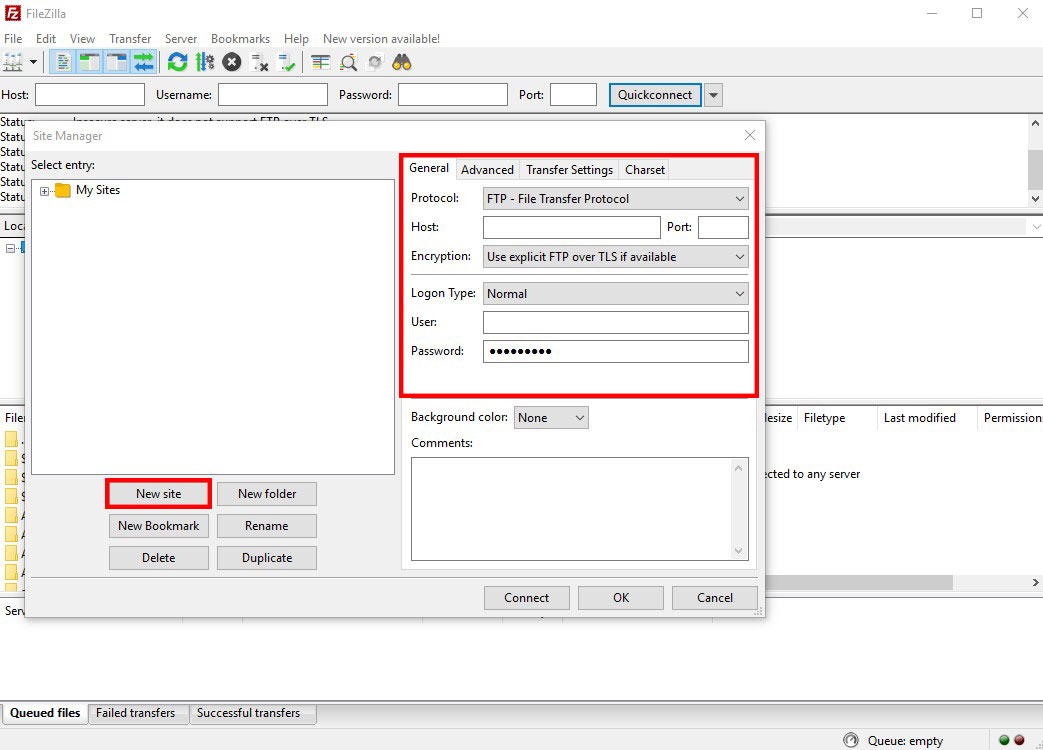
Task: Click the green Refresh file lists icon
Action: [177, 62]
